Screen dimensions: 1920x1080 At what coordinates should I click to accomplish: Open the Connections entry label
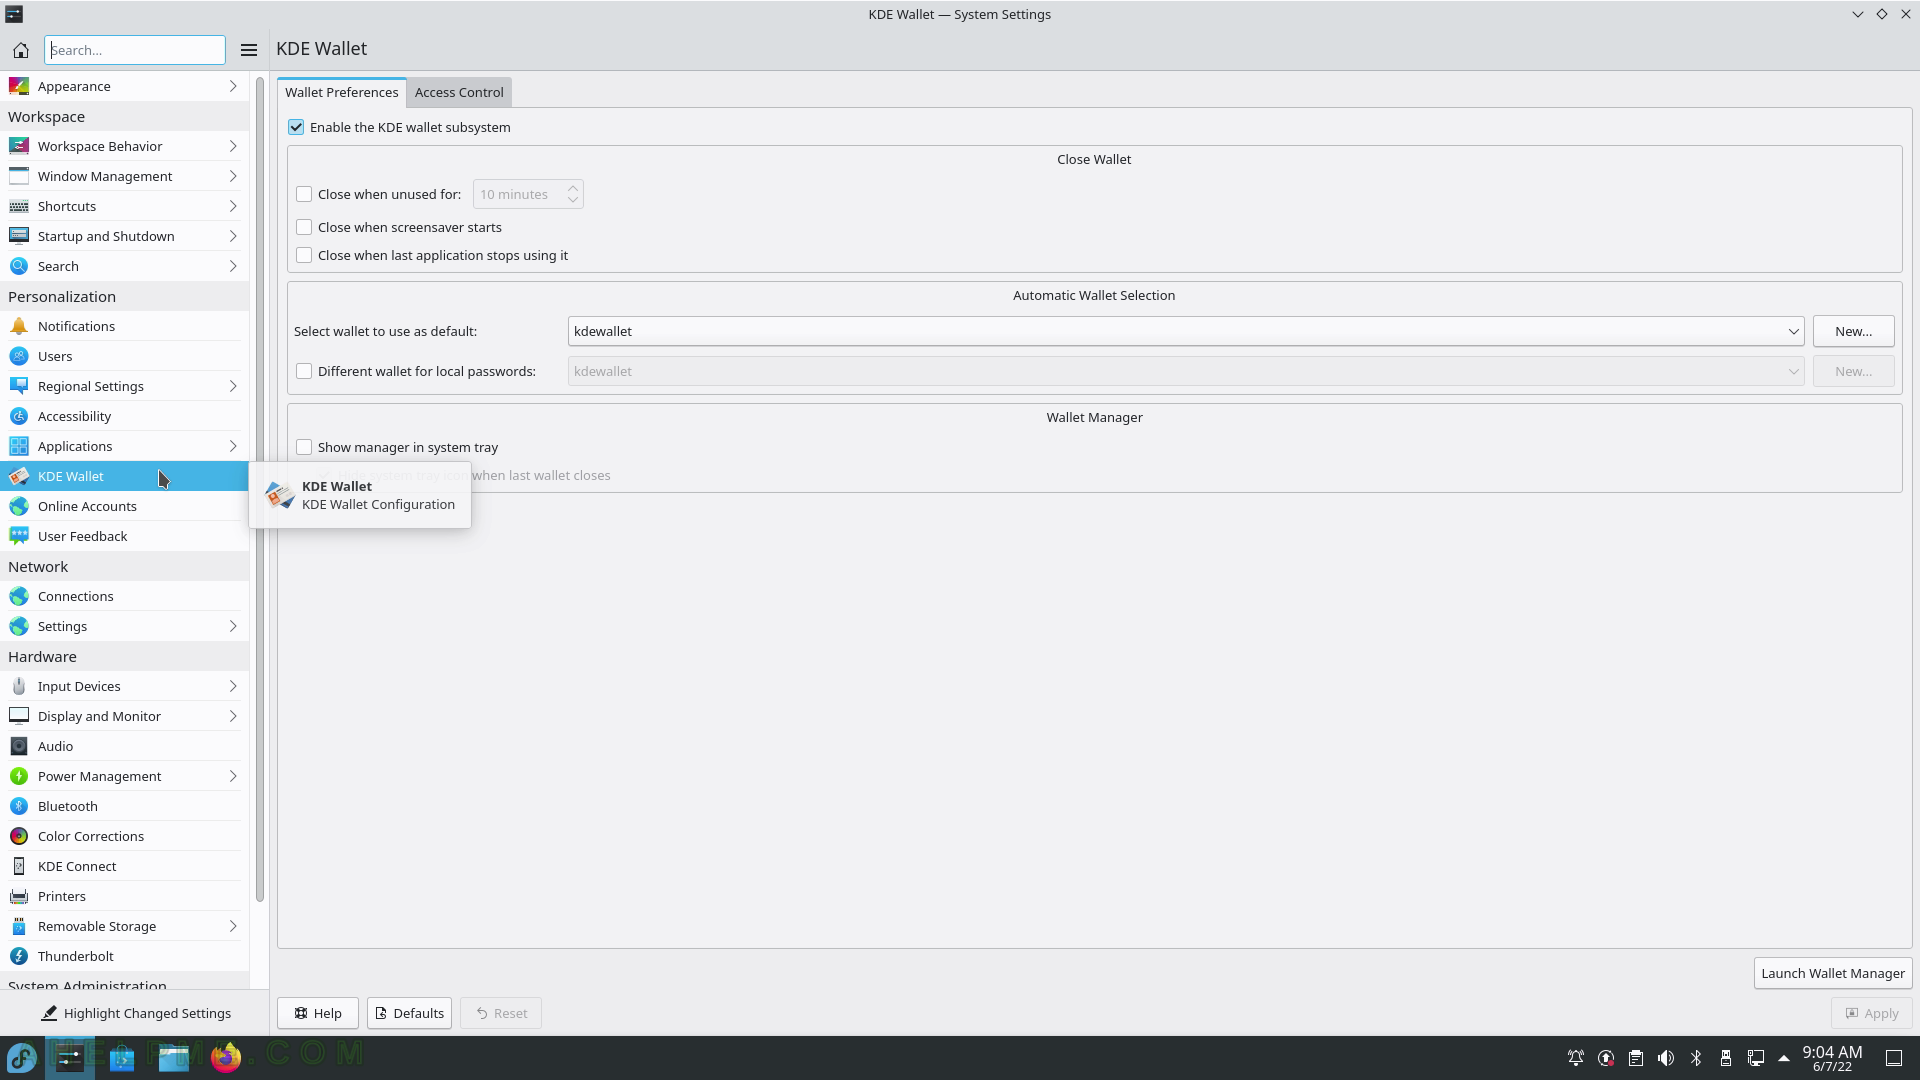click(76, 596)
